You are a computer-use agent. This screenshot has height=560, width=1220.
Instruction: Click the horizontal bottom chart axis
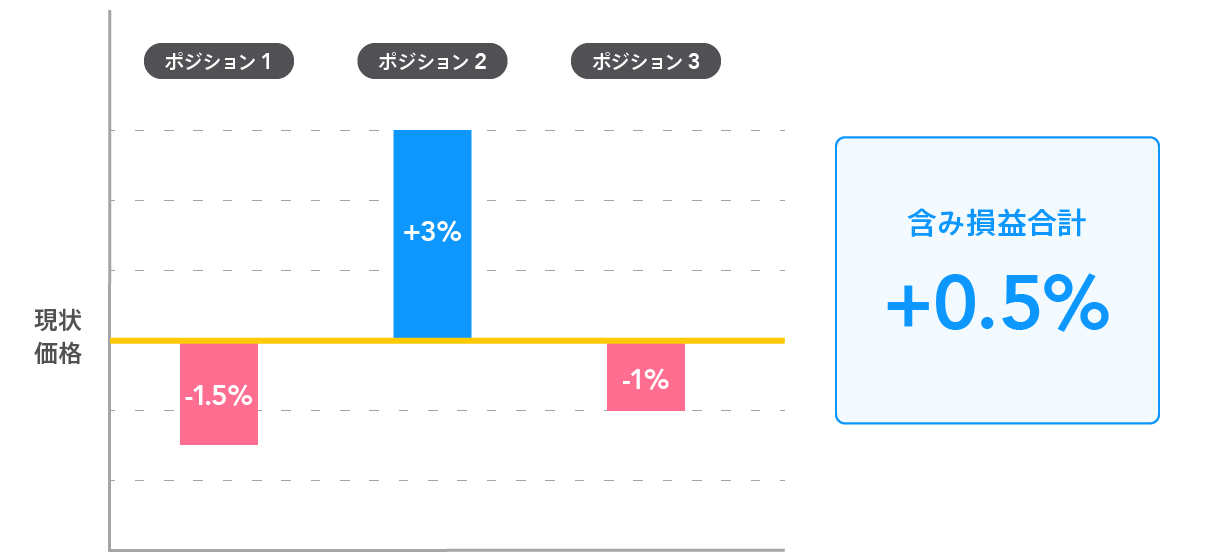447,549
